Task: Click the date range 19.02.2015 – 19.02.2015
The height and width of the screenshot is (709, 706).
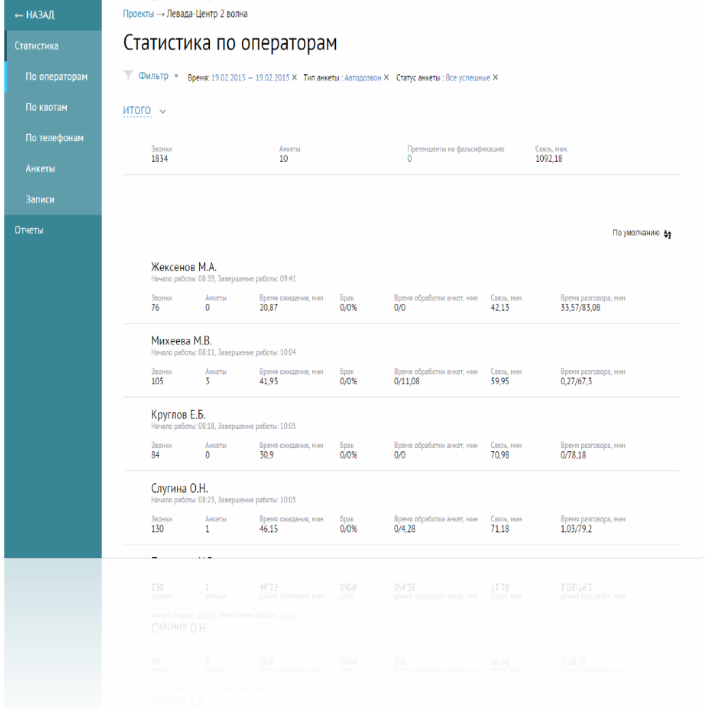Action: (x=250, y=78)
